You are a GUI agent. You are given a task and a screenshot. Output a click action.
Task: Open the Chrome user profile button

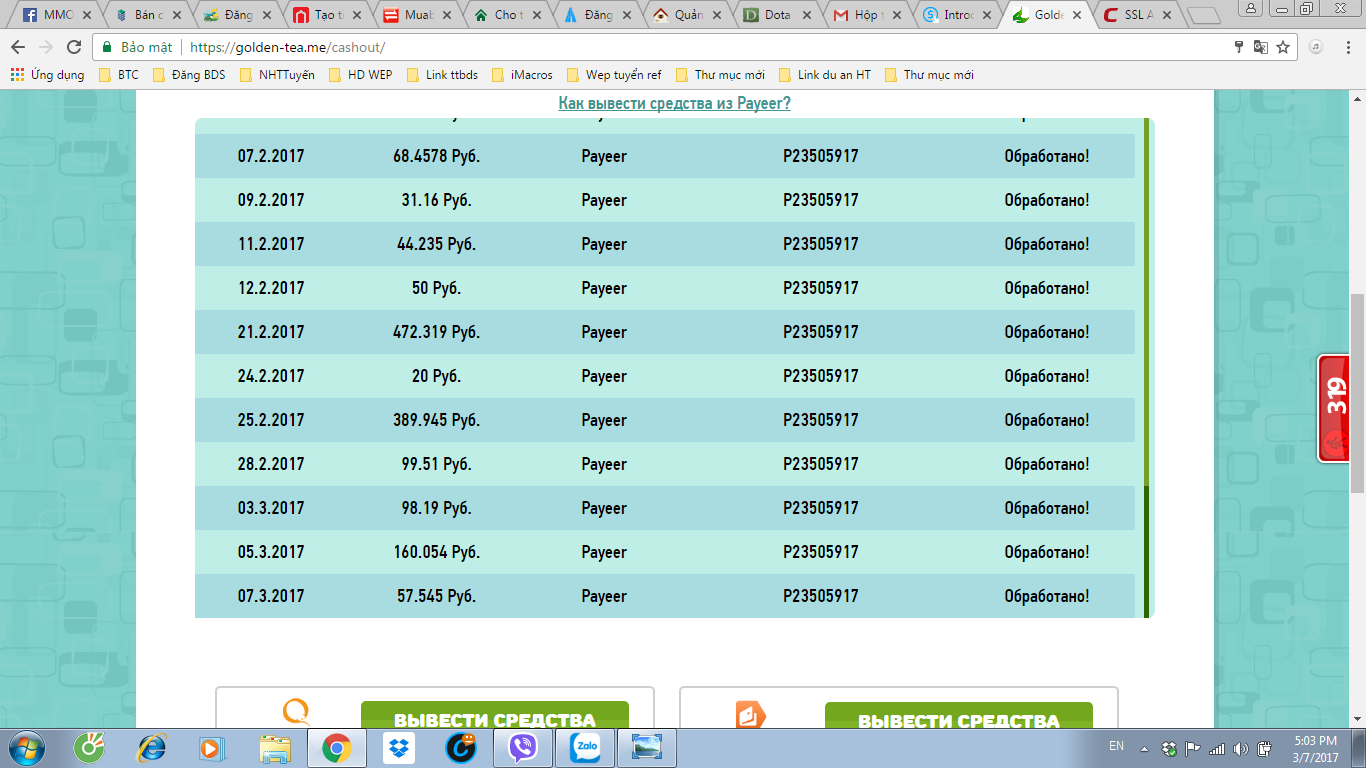coord(1250,8)
